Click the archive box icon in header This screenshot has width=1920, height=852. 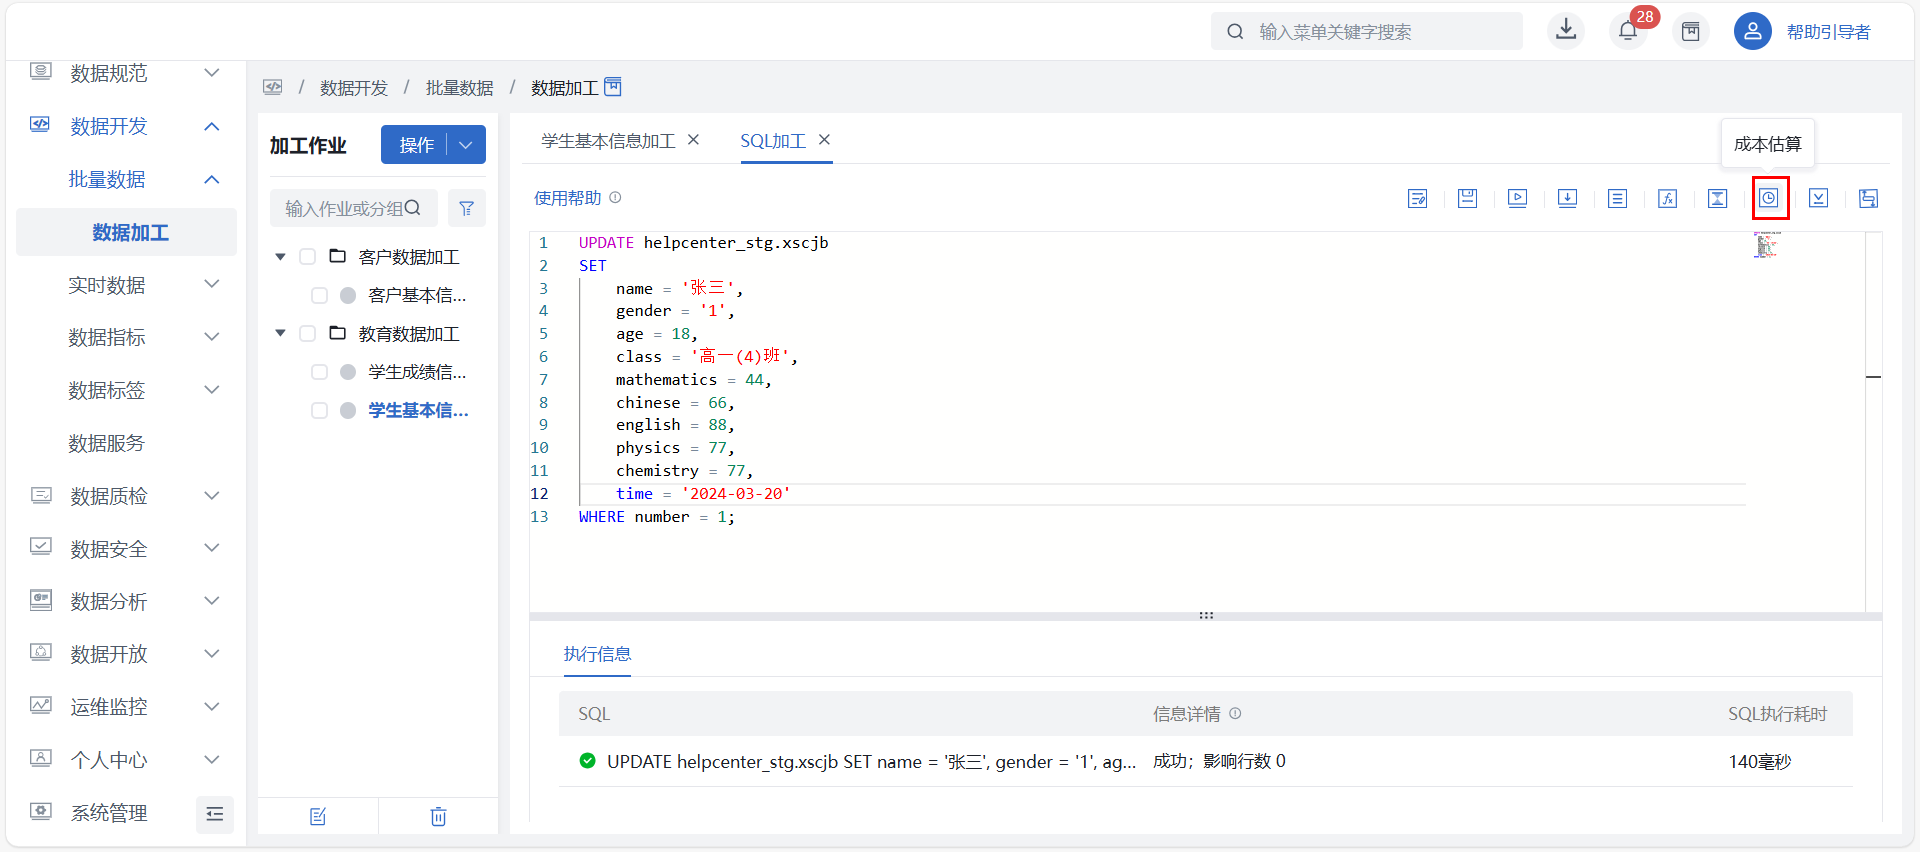(1691, 31)
